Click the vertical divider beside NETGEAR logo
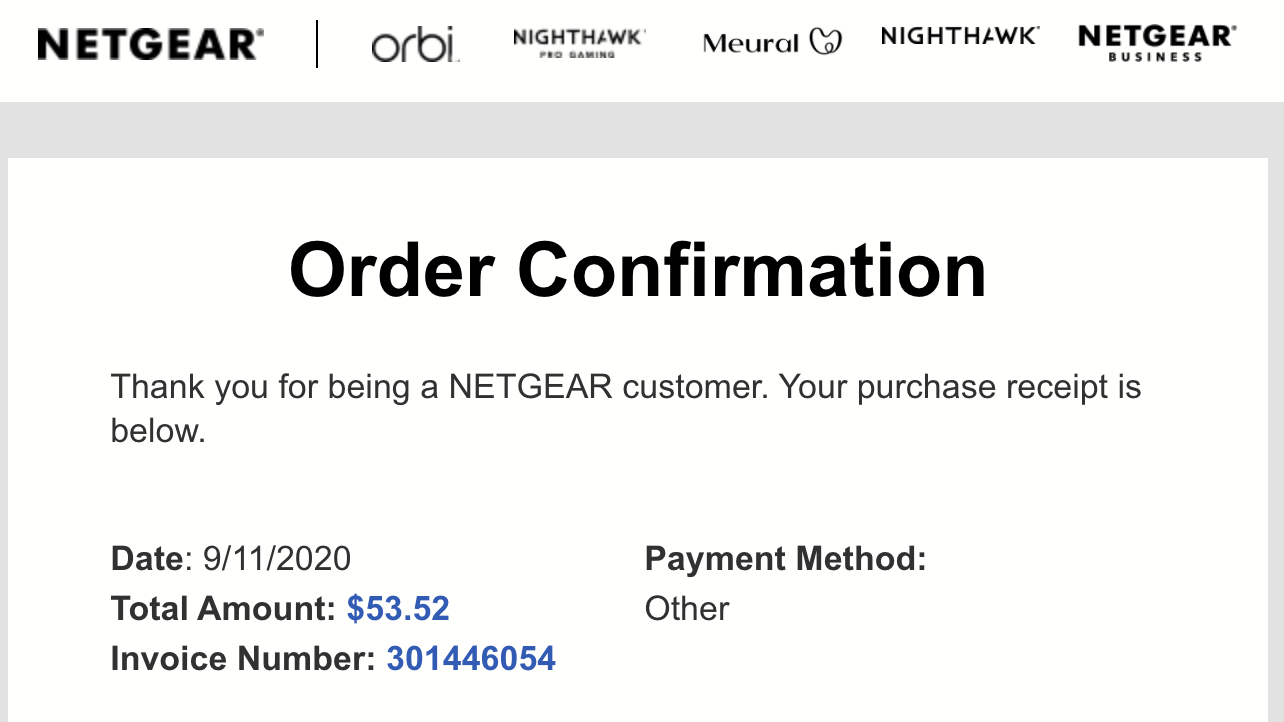 click(x=317, y=44)
